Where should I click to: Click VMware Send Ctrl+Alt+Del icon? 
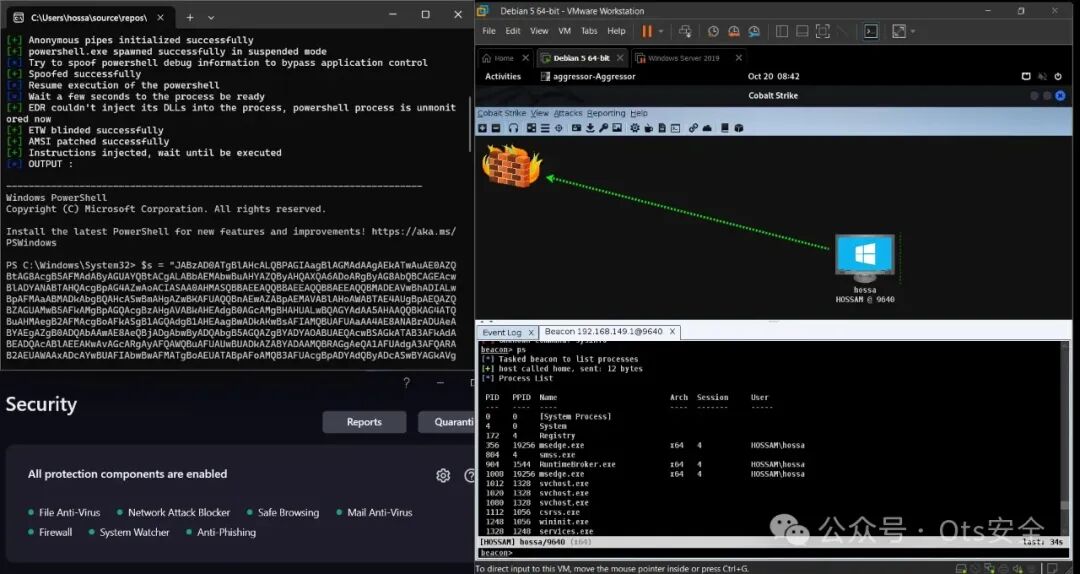(685, 31)
